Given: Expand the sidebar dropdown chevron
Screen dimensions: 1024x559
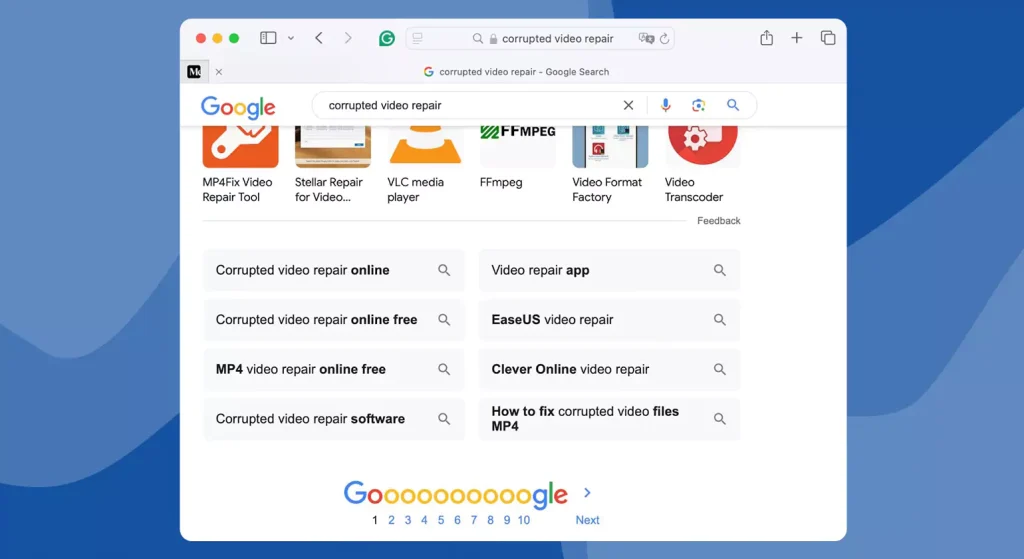Looking at the screenshot, I should [291, 38].
